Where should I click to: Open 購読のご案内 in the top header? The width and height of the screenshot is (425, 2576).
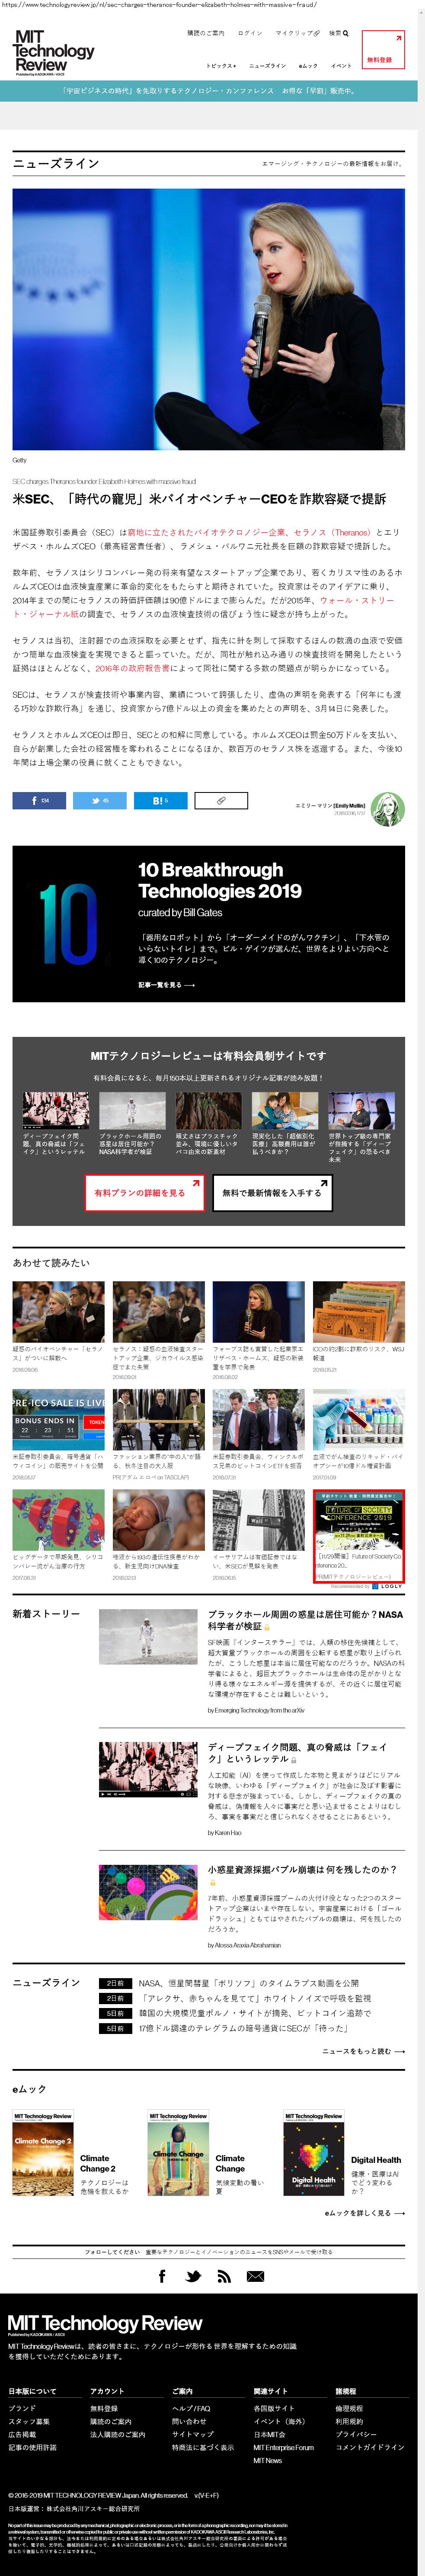coord(206,33)
